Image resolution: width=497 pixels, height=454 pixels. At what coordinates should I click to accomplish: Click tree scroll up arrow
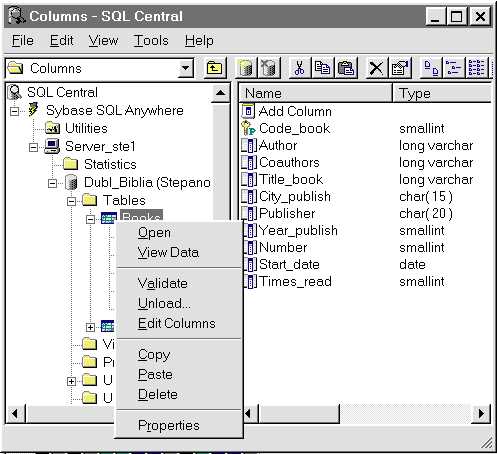(220, 93)
